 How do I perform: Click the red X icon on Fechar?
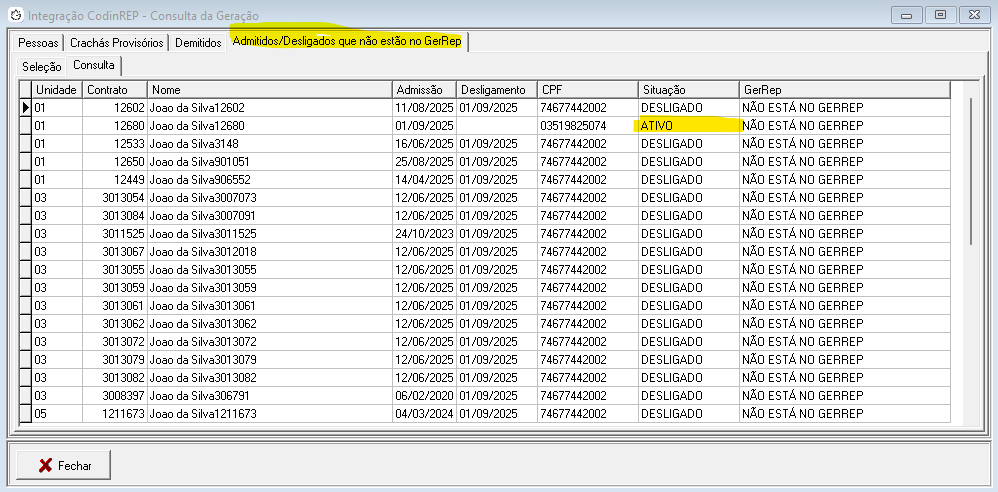44,466
